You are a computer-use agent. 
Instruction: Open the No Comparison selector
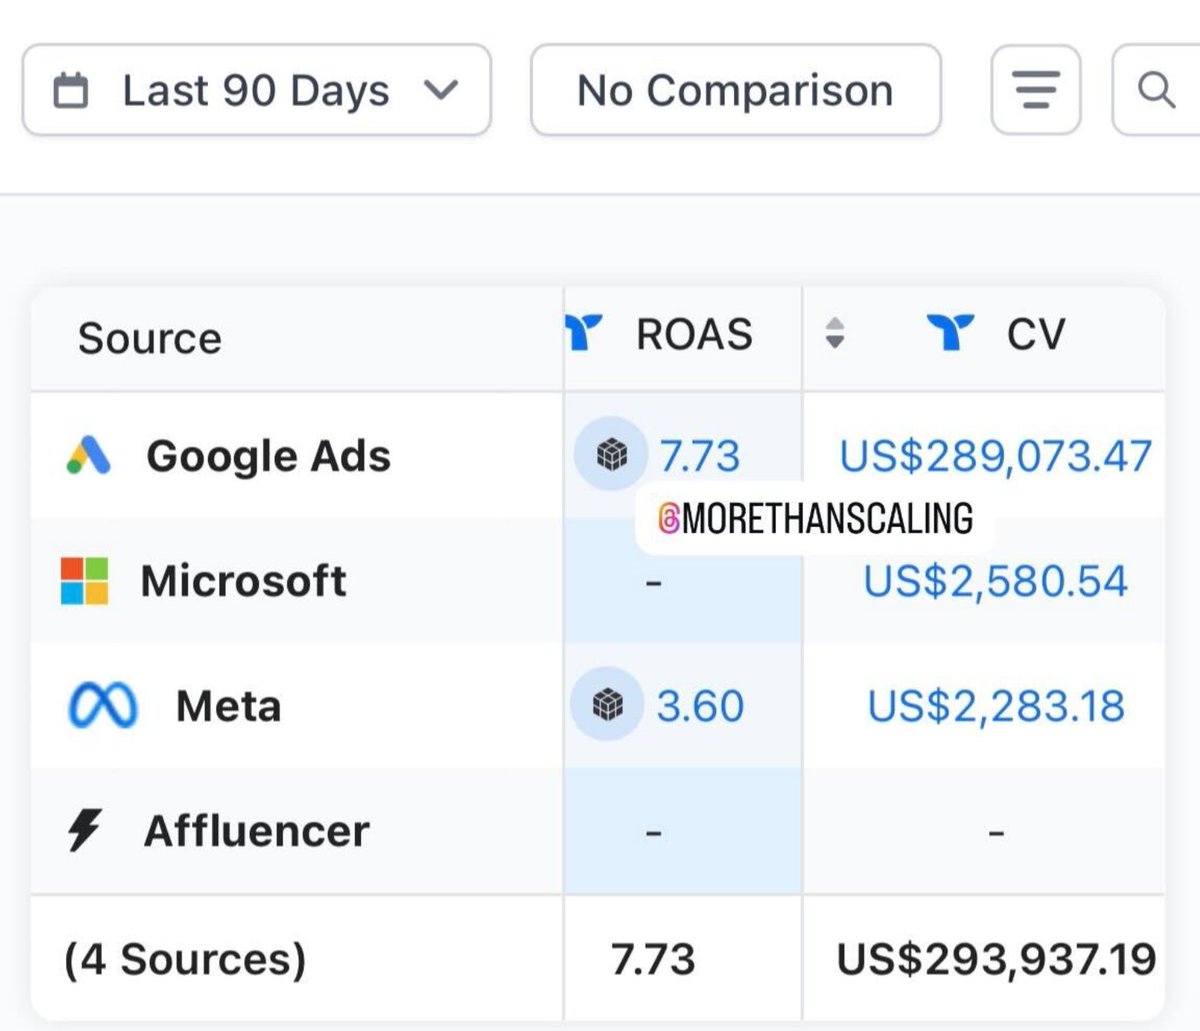(736, 90)
